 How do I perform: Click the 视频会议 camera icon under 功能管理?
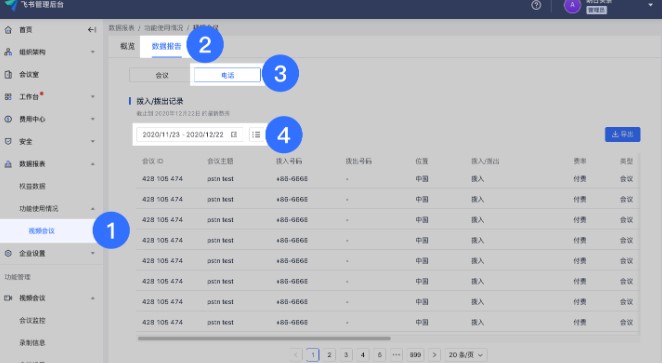coord(8,298)
